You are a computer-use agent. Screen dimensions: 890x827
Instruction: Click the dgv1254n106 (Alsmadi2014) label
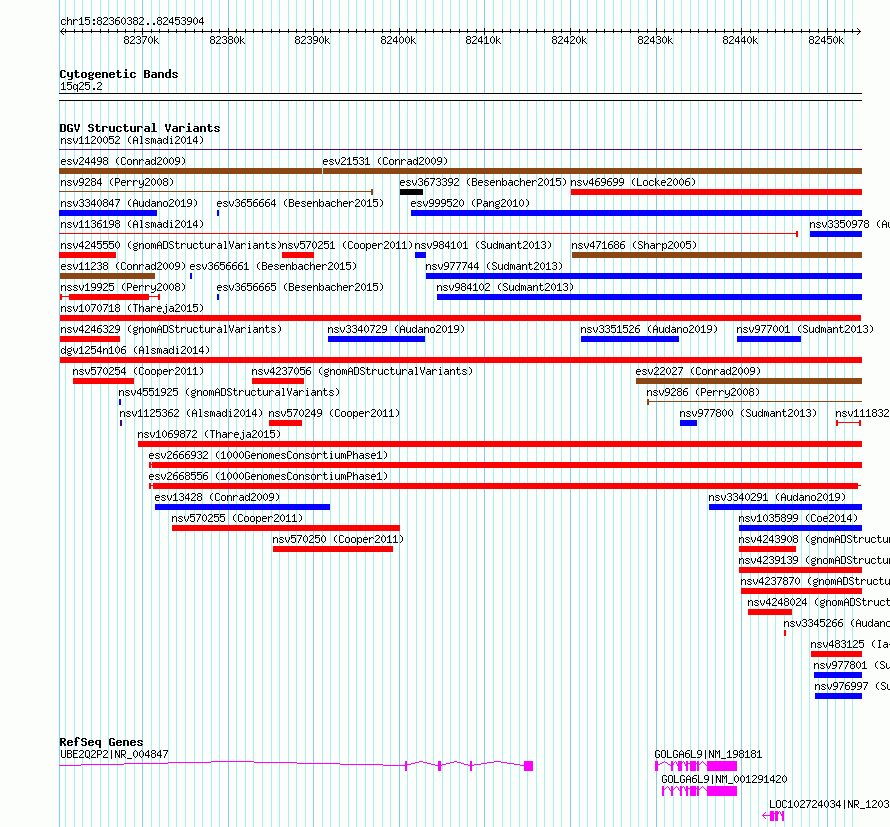pos(135,350)
